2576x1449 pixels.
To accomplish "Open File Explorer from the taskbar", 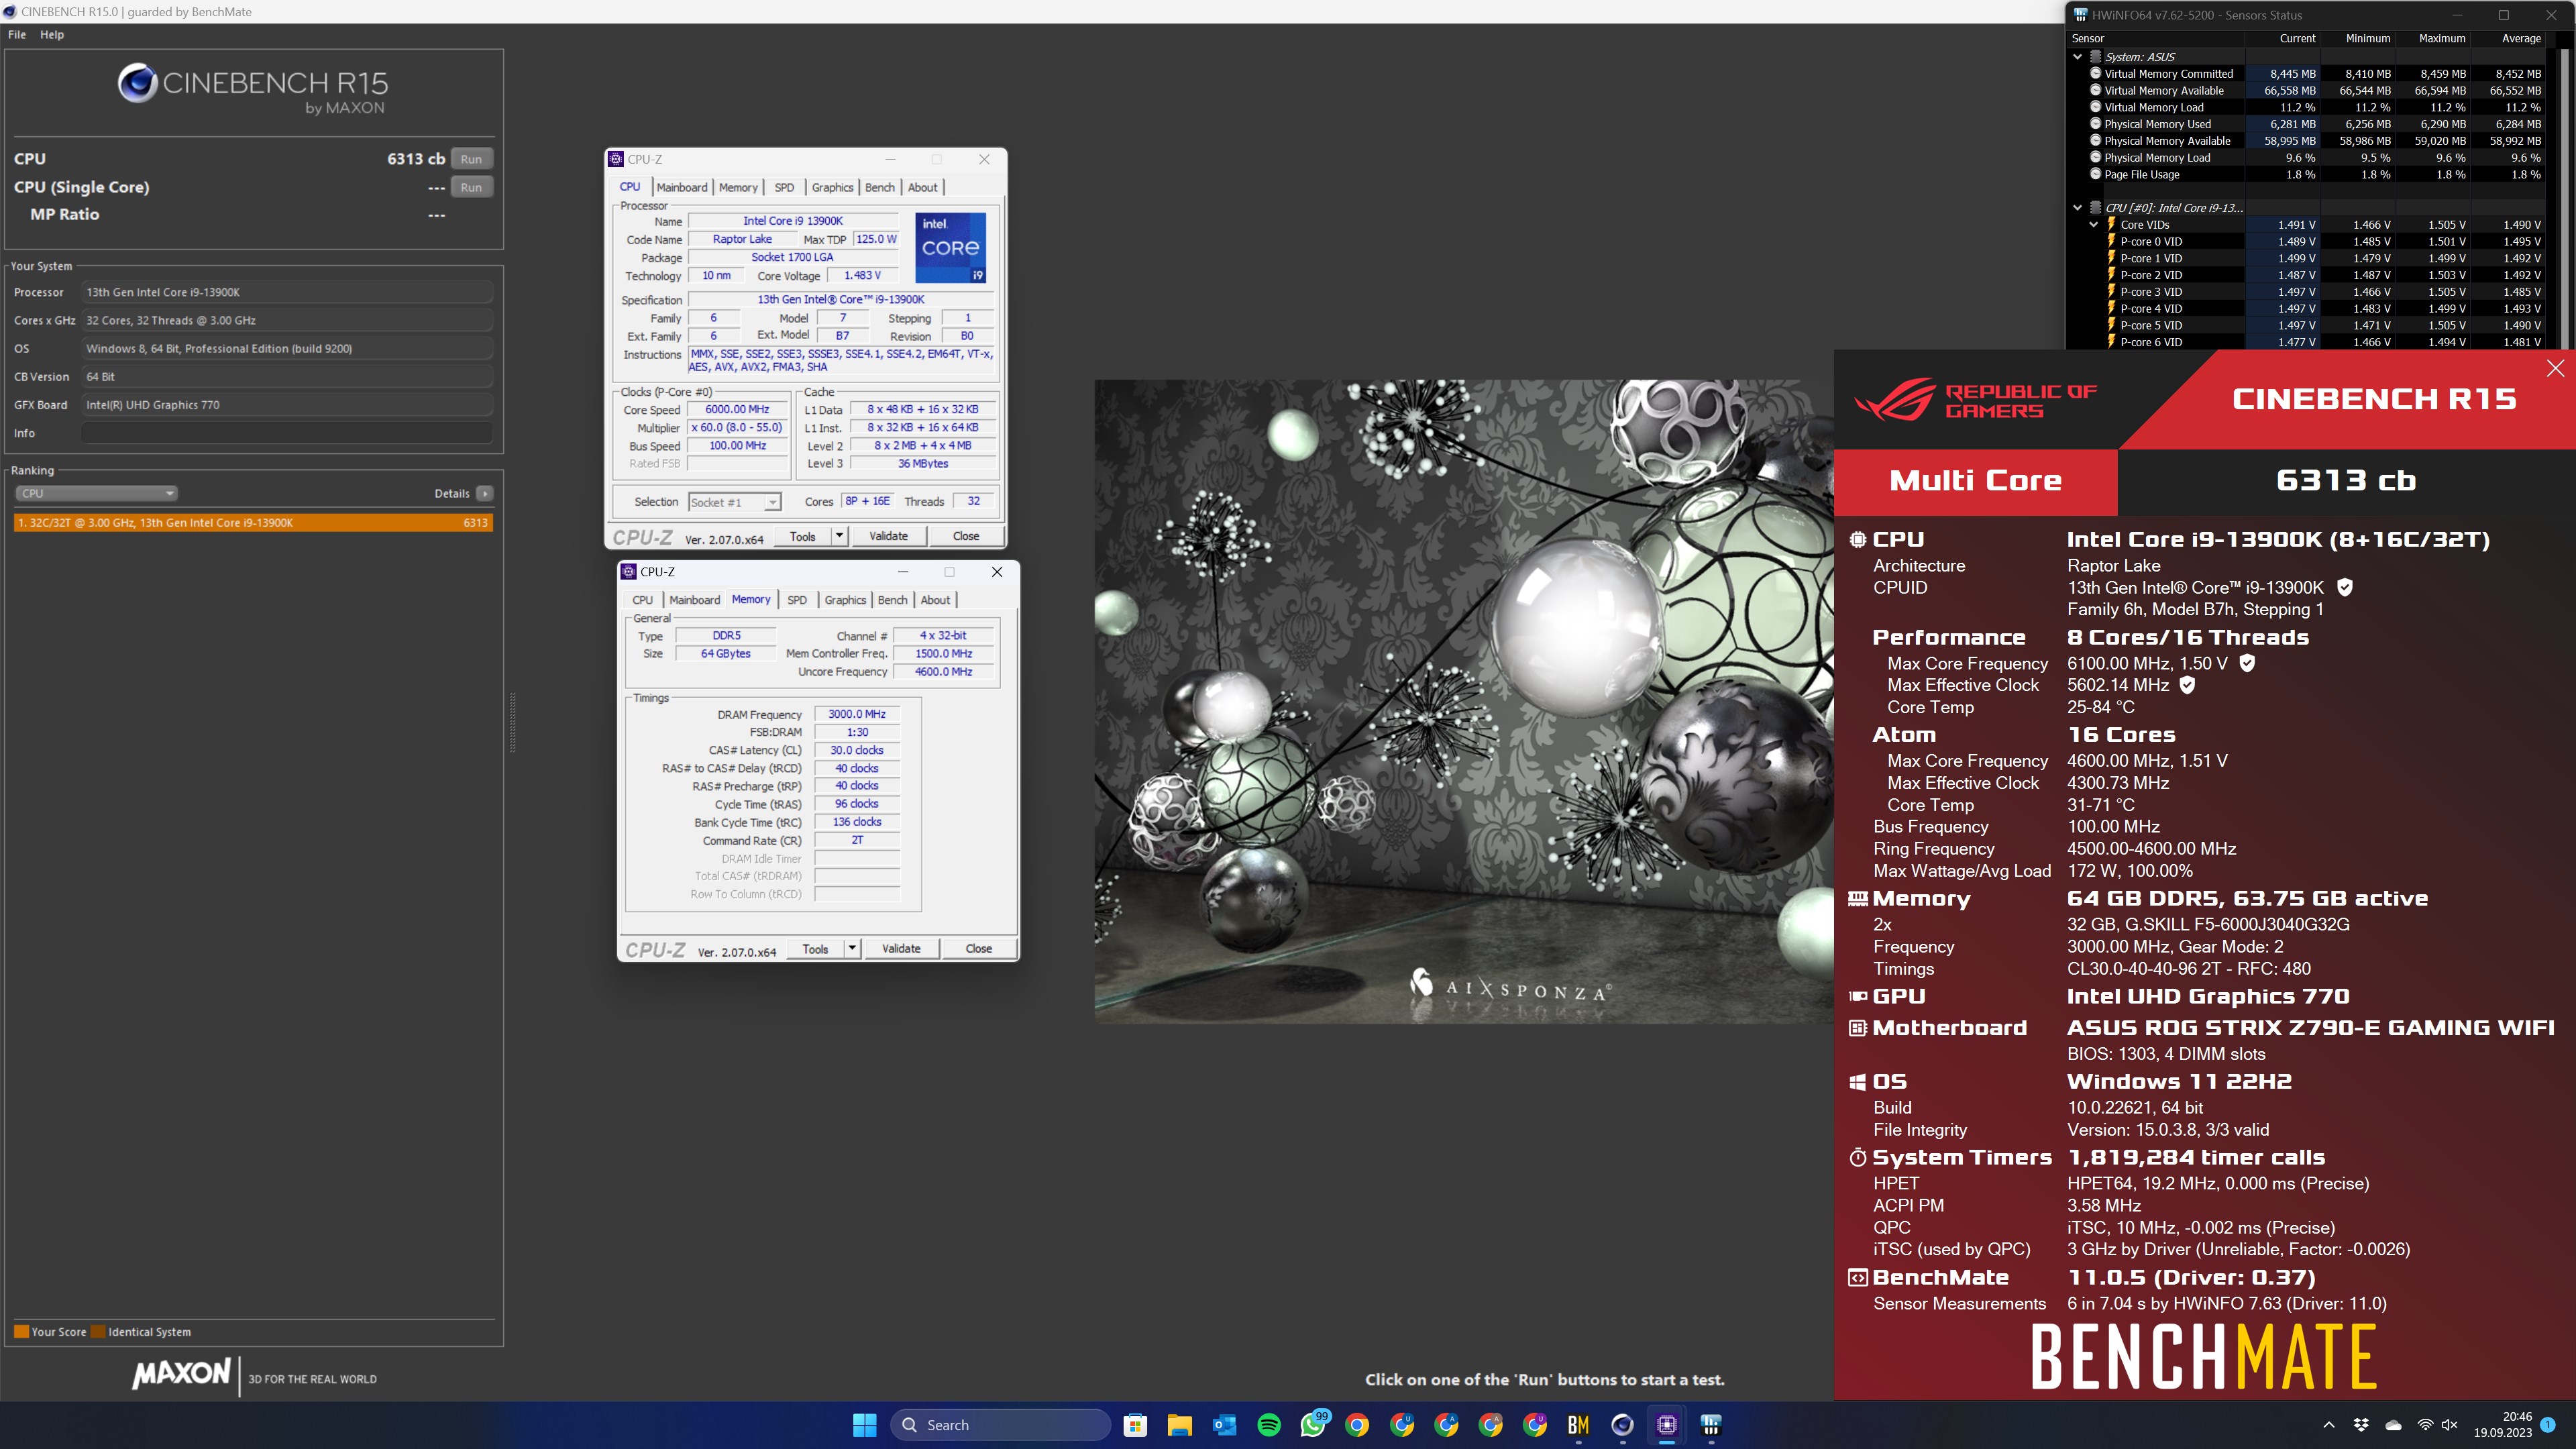I will 1179,1425.
